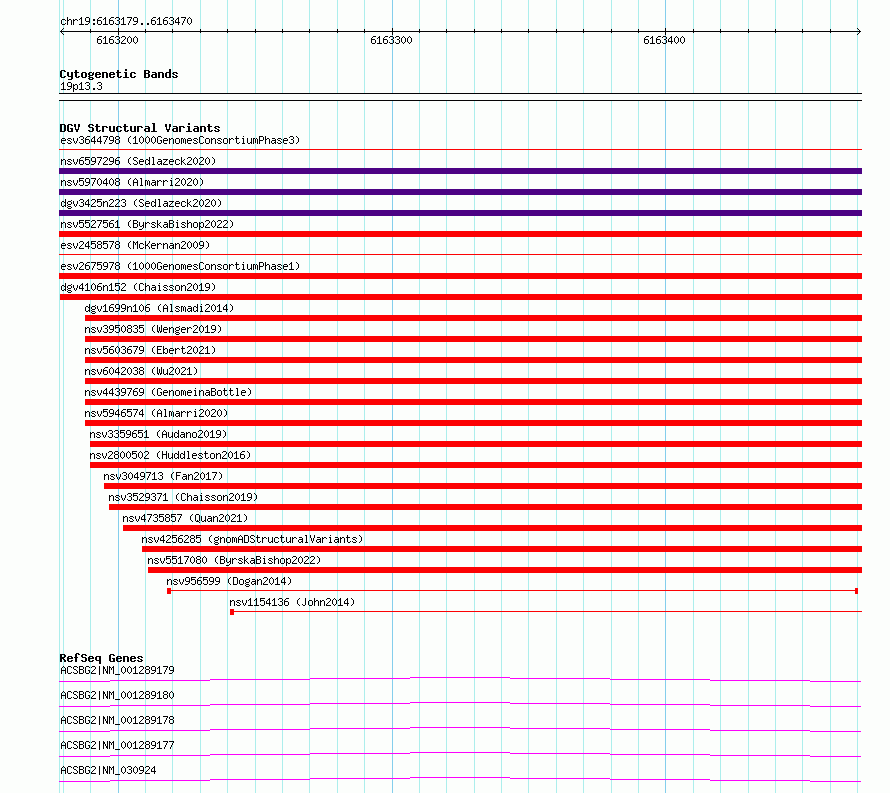Select nsv3049713 (Fan2017) label
The width and height of the screenshot is (890, 793).
(163, 476)
